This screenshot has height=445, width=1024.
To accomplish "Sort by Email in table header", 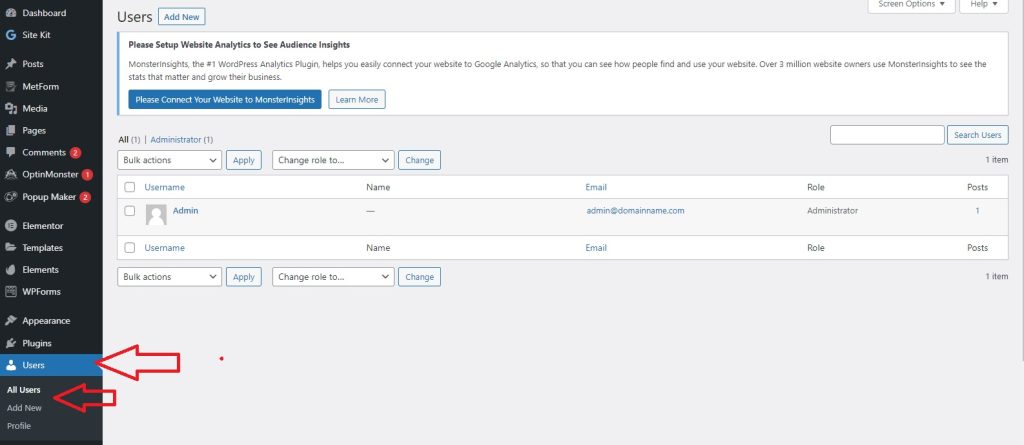I will 596,187.
